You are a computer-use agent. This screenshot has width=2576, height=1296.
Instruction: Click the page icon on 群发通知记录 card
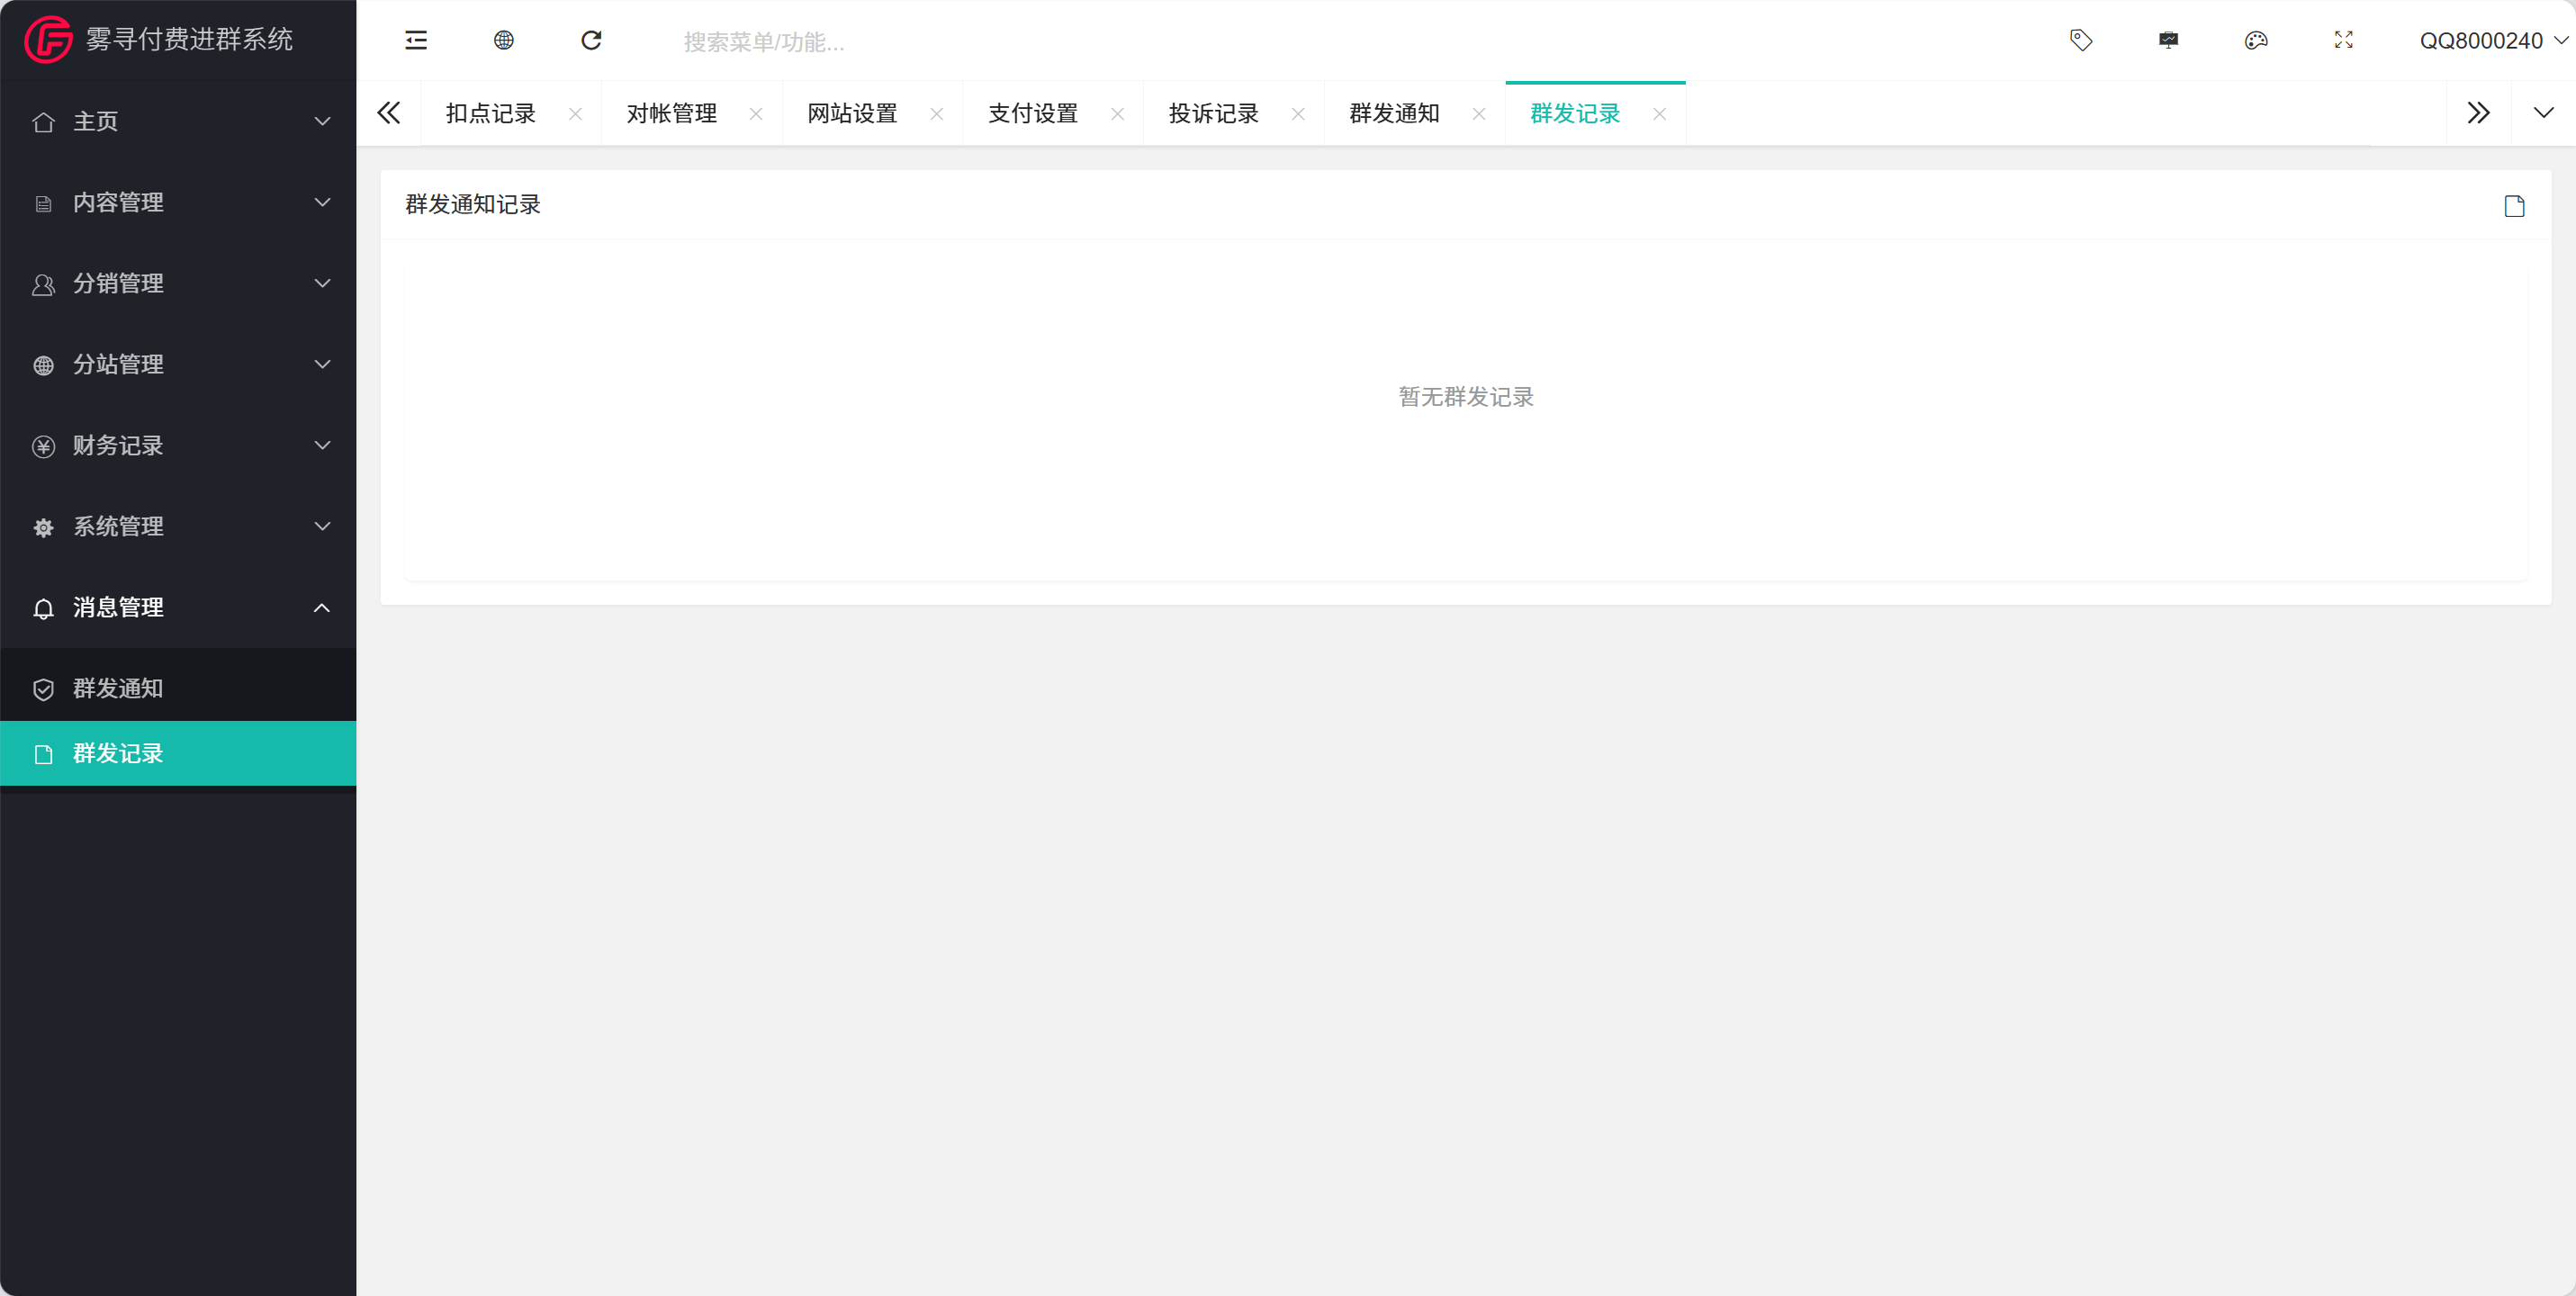2515,206
